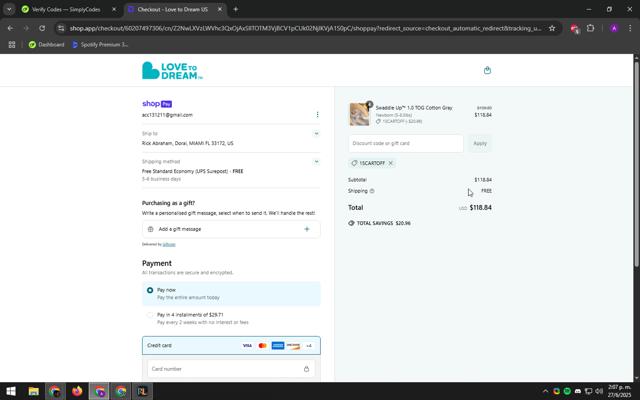Close the Verify Codes tab
The width and height of the screenshot is (640, 400).
click(114, 9)
